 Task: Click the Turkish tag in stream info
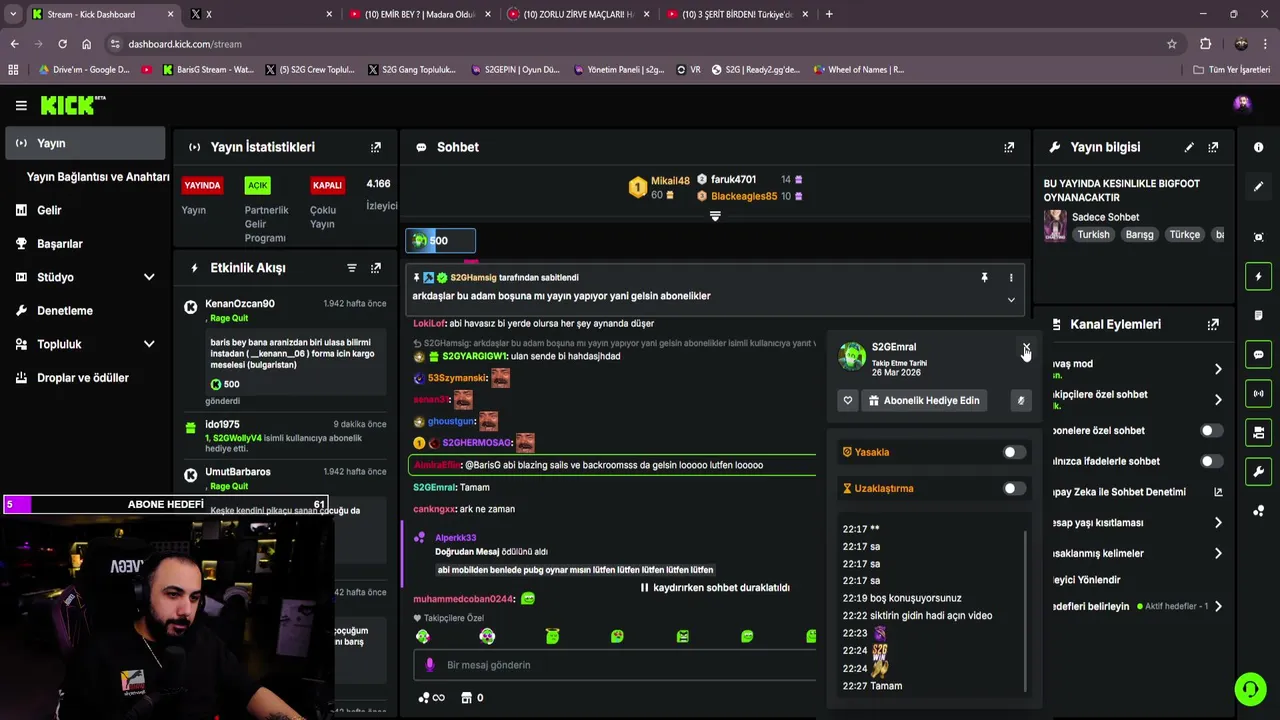1093,234
